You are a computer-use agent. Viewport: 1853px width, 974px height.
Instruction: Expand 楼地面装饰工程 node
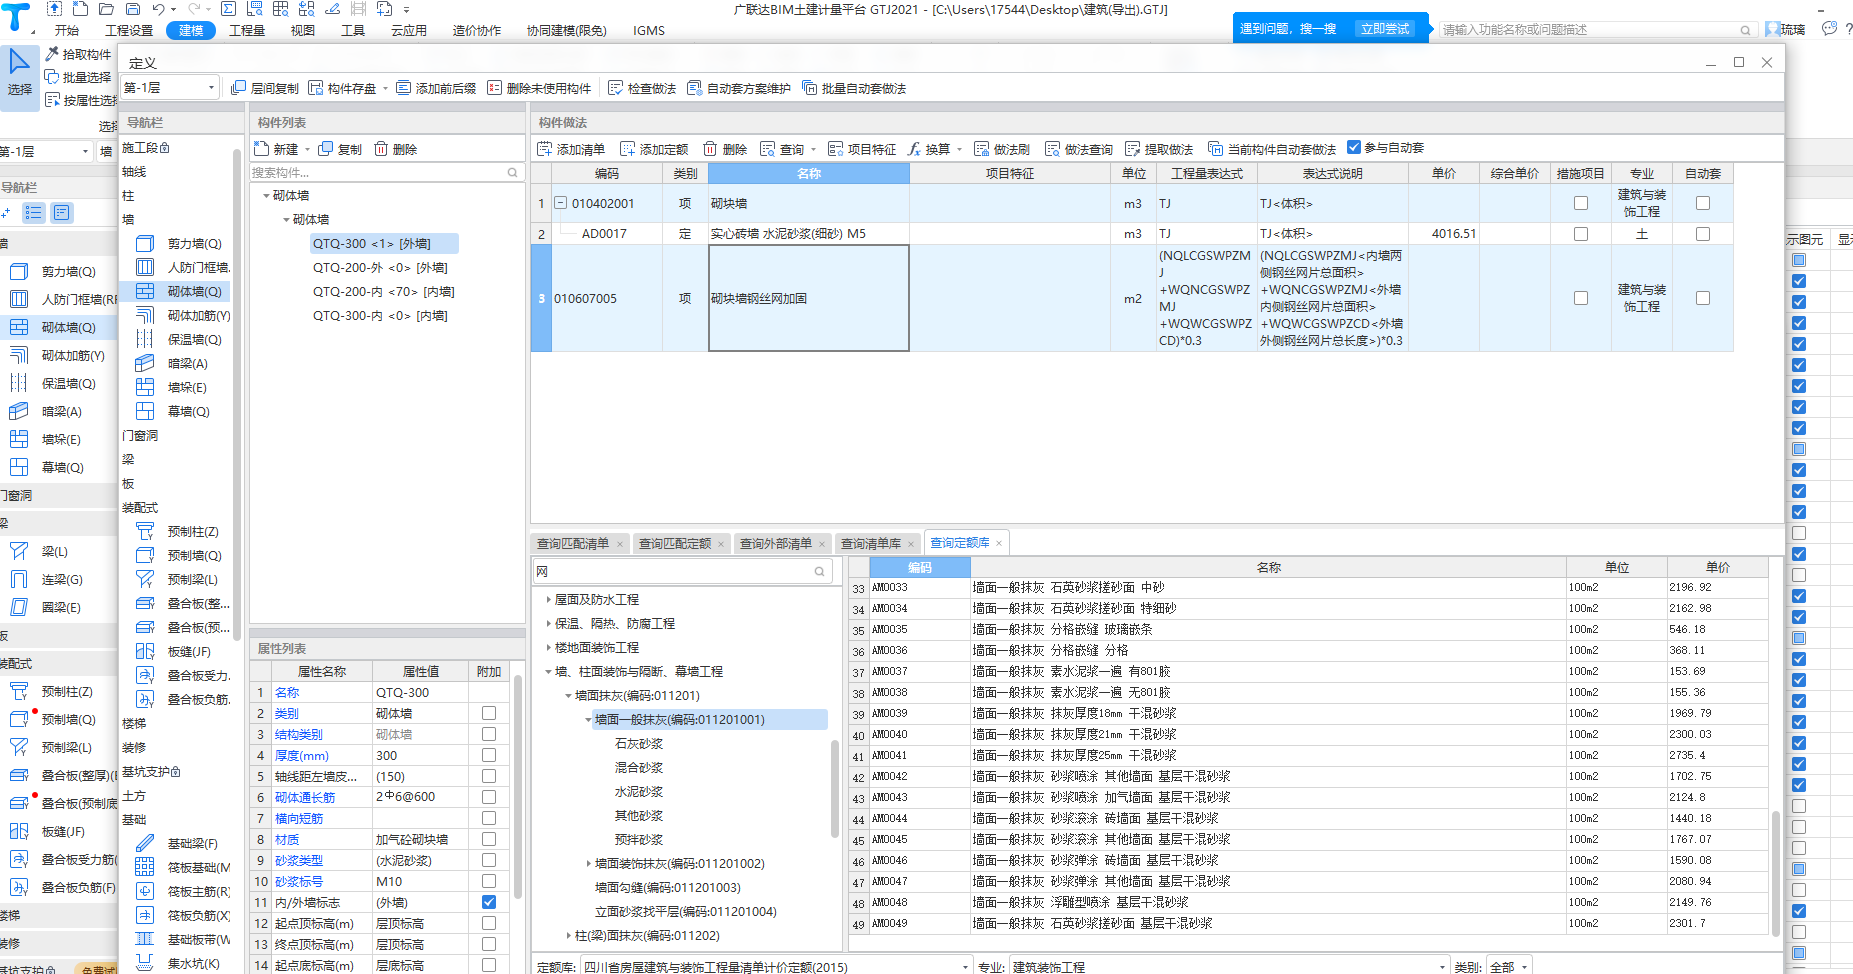(548, 648)
